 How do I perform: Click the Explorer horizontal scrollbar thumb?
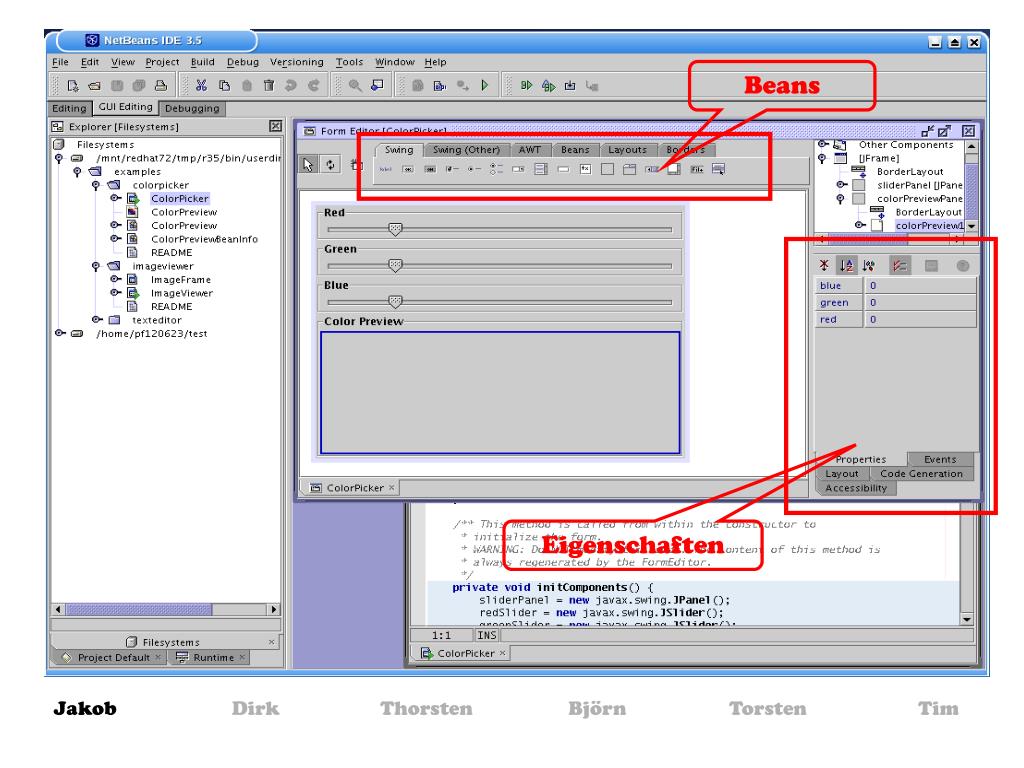click(138, 609)
